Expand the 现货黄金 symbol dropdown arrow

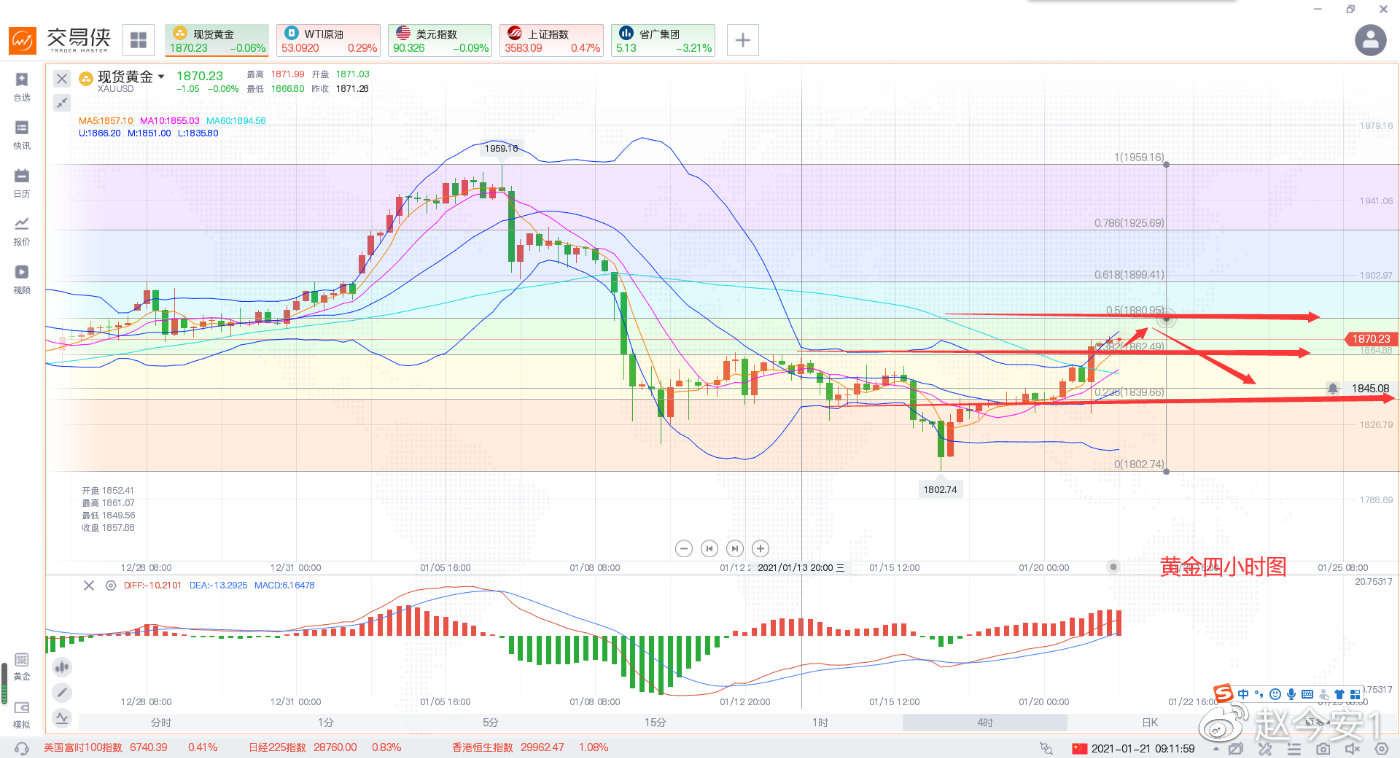click(x=161, y=77)
